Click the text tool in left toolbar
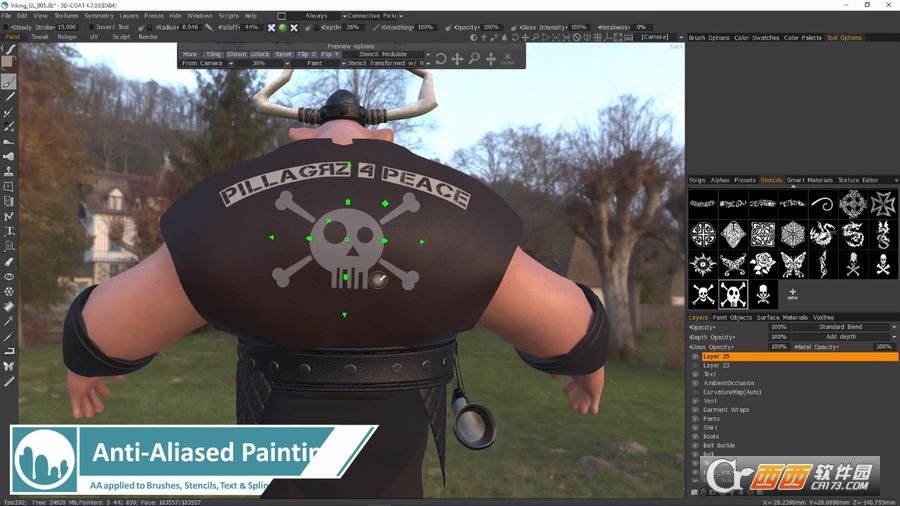 tap(9, 231)
